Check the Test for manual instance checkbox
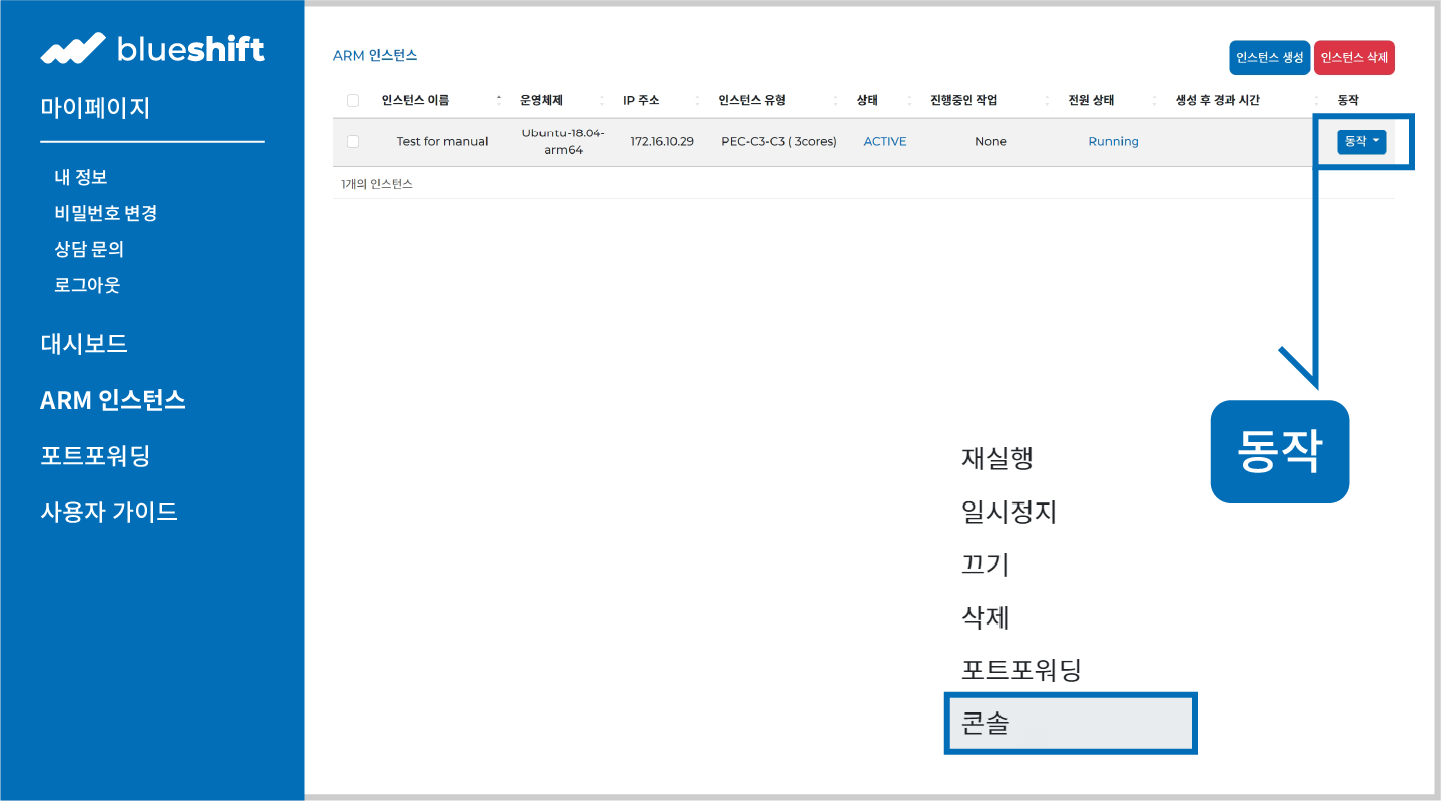This screenshot has height=801, width=1441. point(352,141)
